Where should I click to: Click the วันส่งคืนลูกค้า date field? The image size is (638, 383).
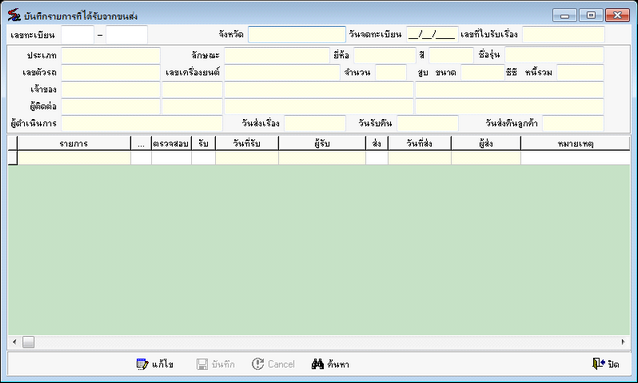[x=573, y=123]
